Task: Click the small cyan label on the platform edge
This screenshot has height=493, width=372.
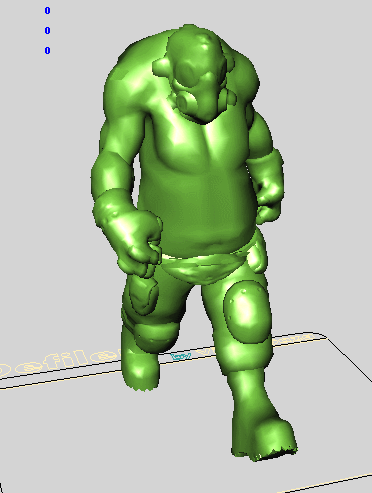Action: point(181,356)
